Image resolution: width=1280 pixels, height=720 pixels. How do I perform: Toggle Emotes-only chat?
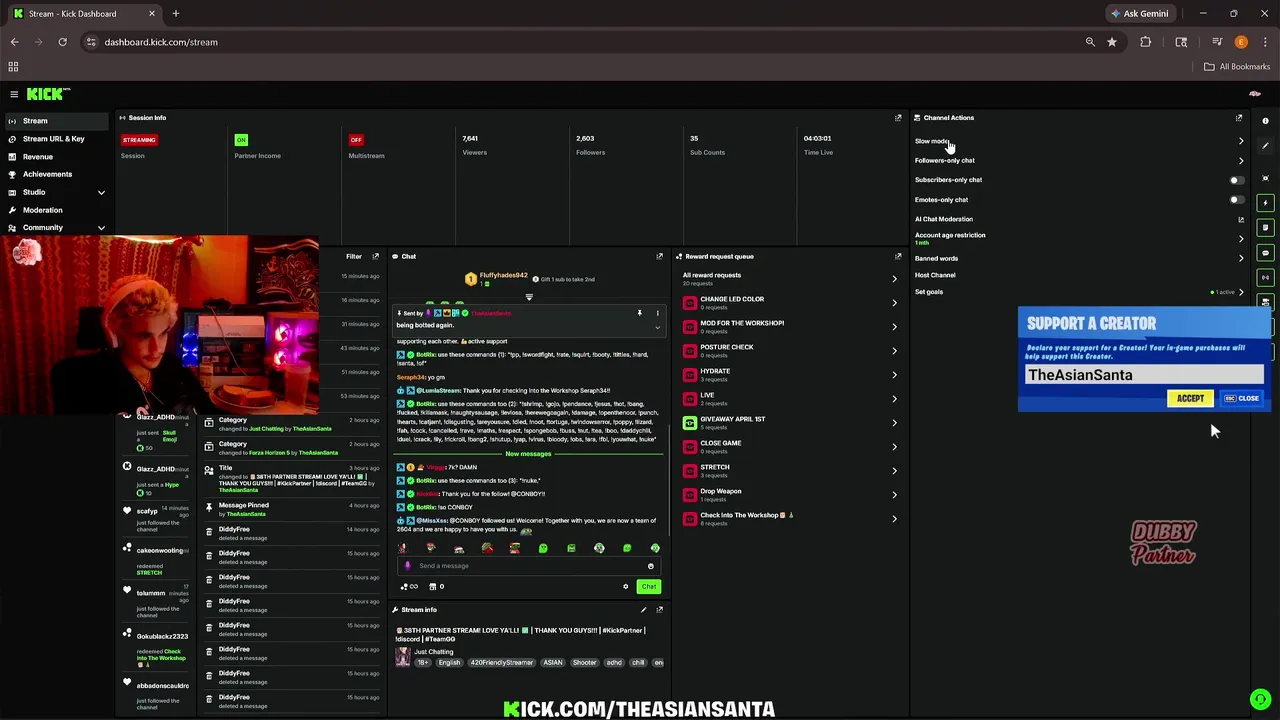pyautogui.click(x=1237, y=200)
